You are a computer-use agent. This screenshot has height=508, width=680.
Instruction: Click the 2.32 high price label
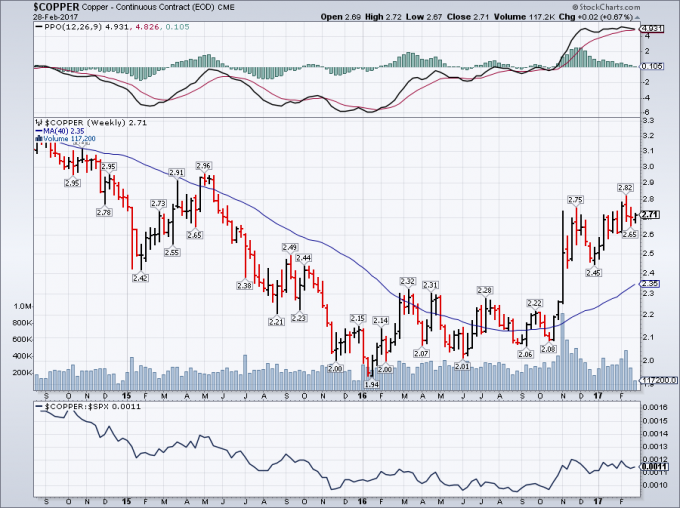point(408,281)
